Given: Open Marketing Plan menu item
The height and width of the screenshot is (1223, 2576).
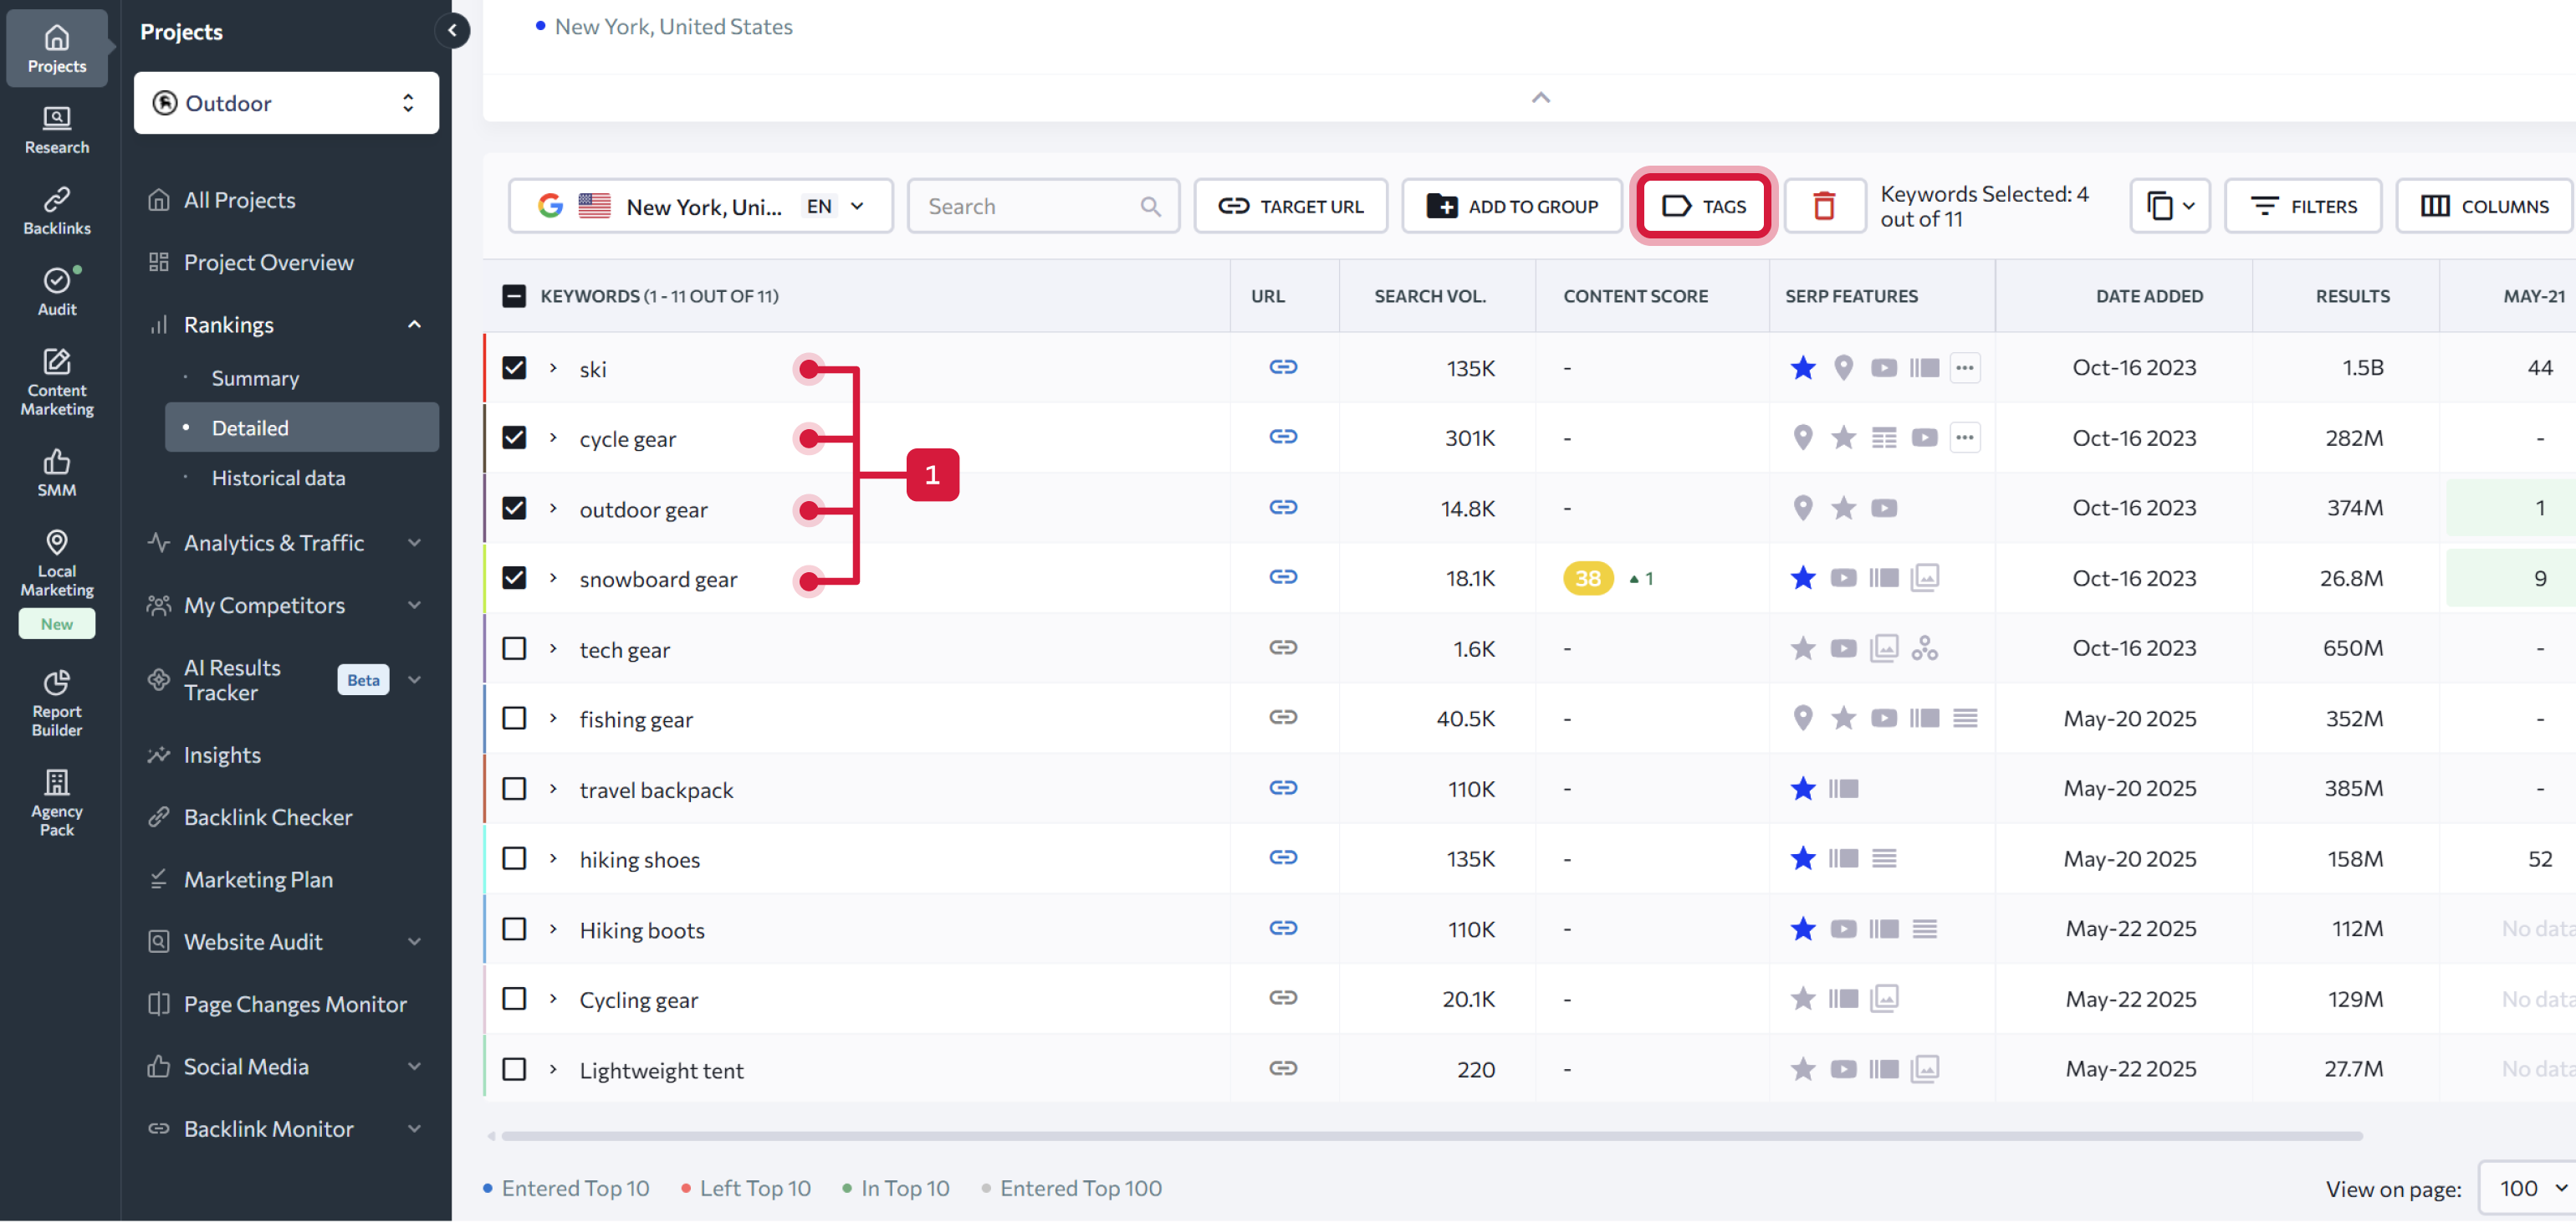Looking at the screenshot, I should (x=258, y=880).
